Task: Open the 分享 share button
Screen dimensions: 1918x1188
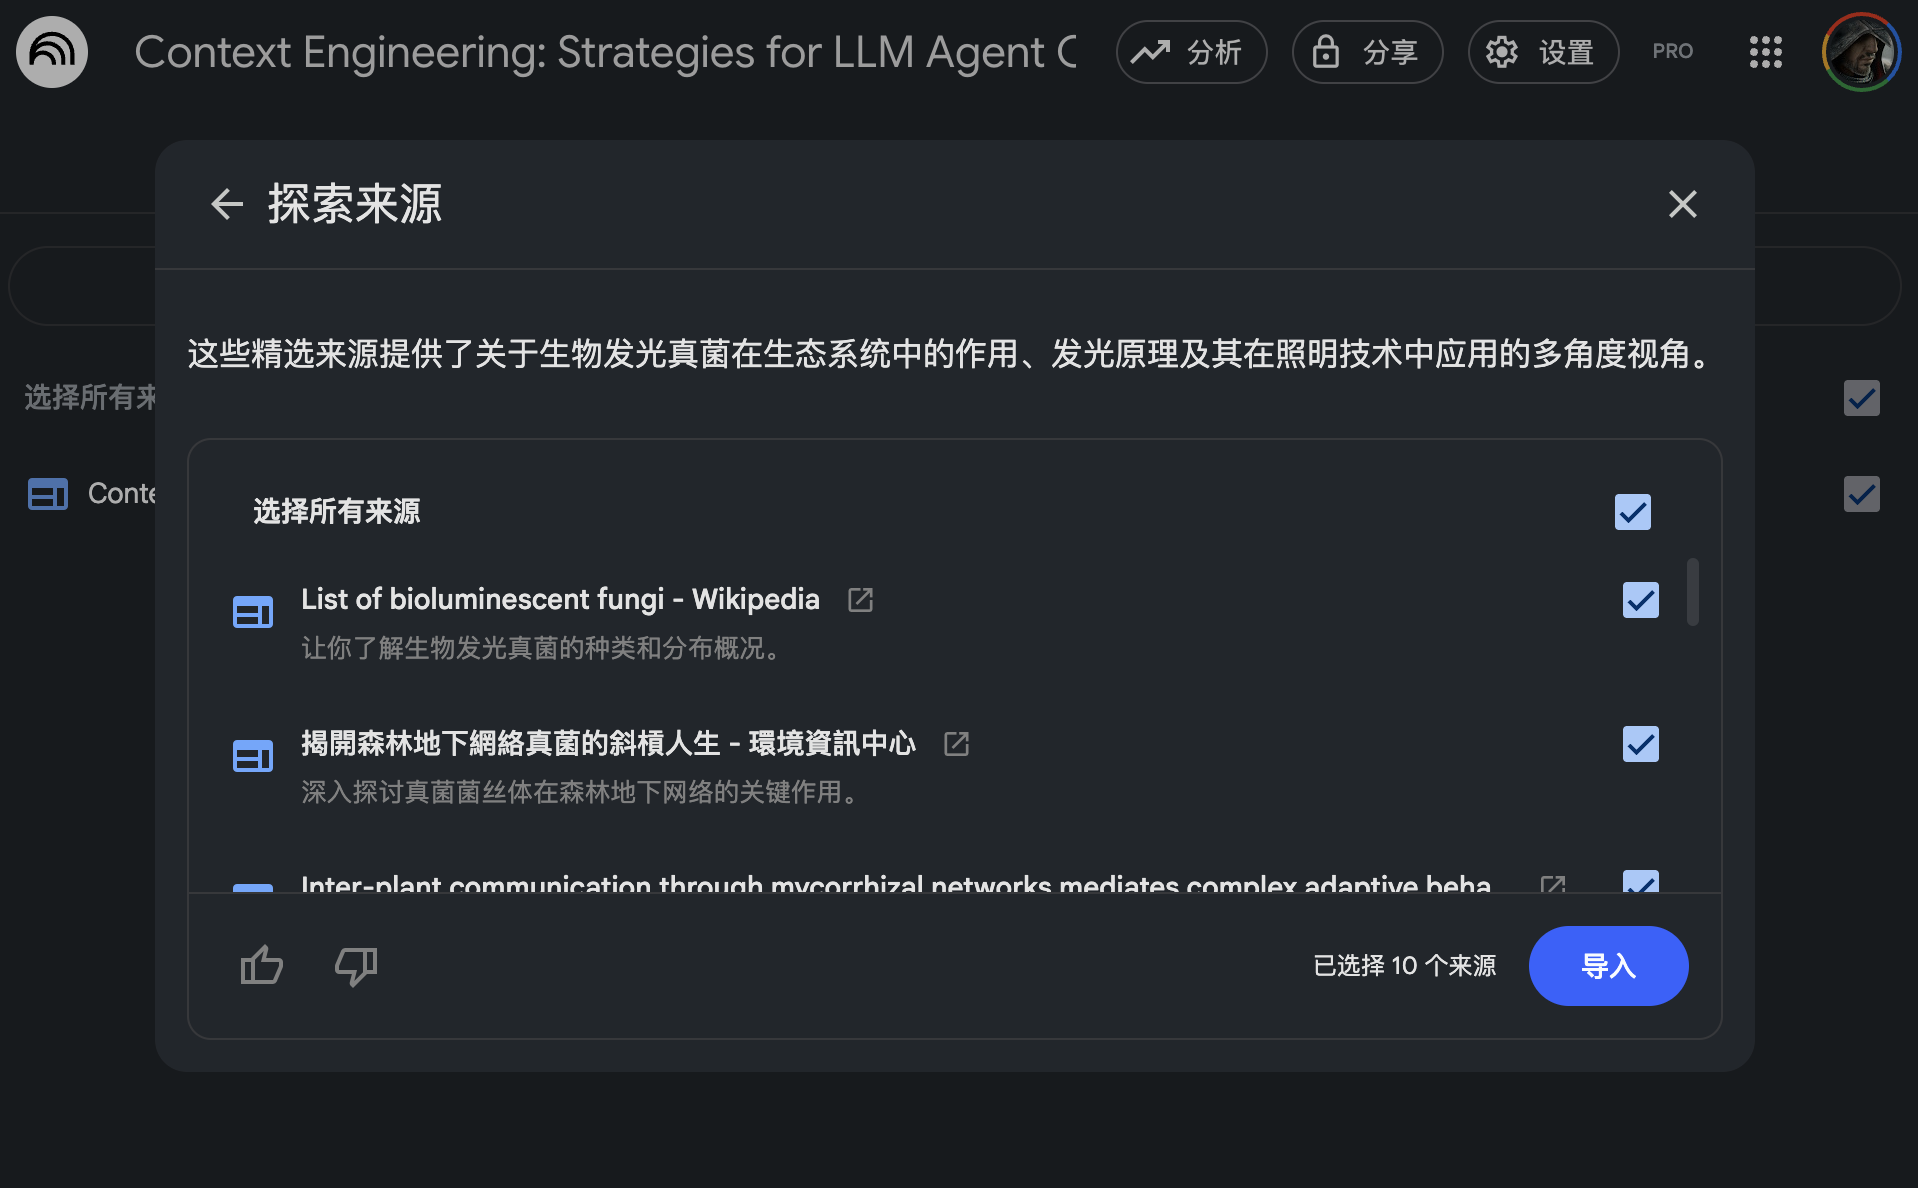Action: coord(1368,52)
